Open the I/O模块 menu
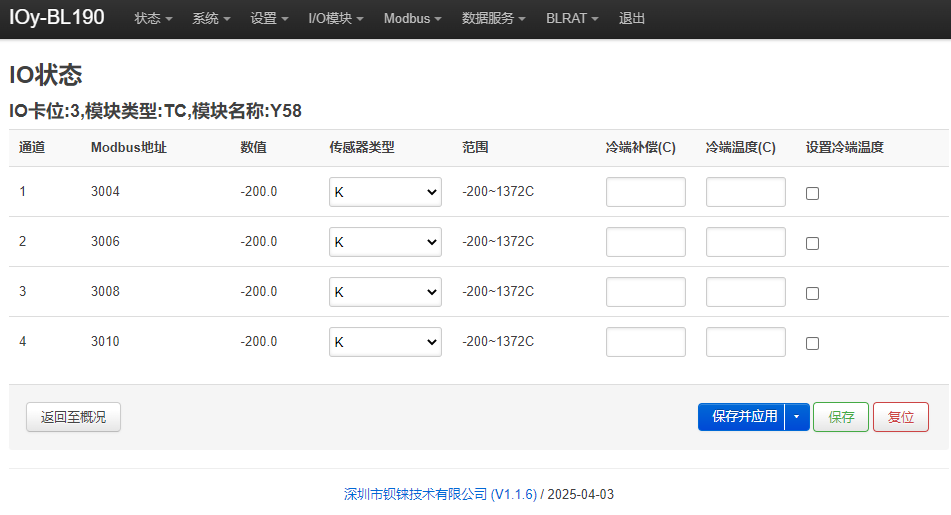Image resolution: width=951 pixels, height=515 pixels. point(335,19)
